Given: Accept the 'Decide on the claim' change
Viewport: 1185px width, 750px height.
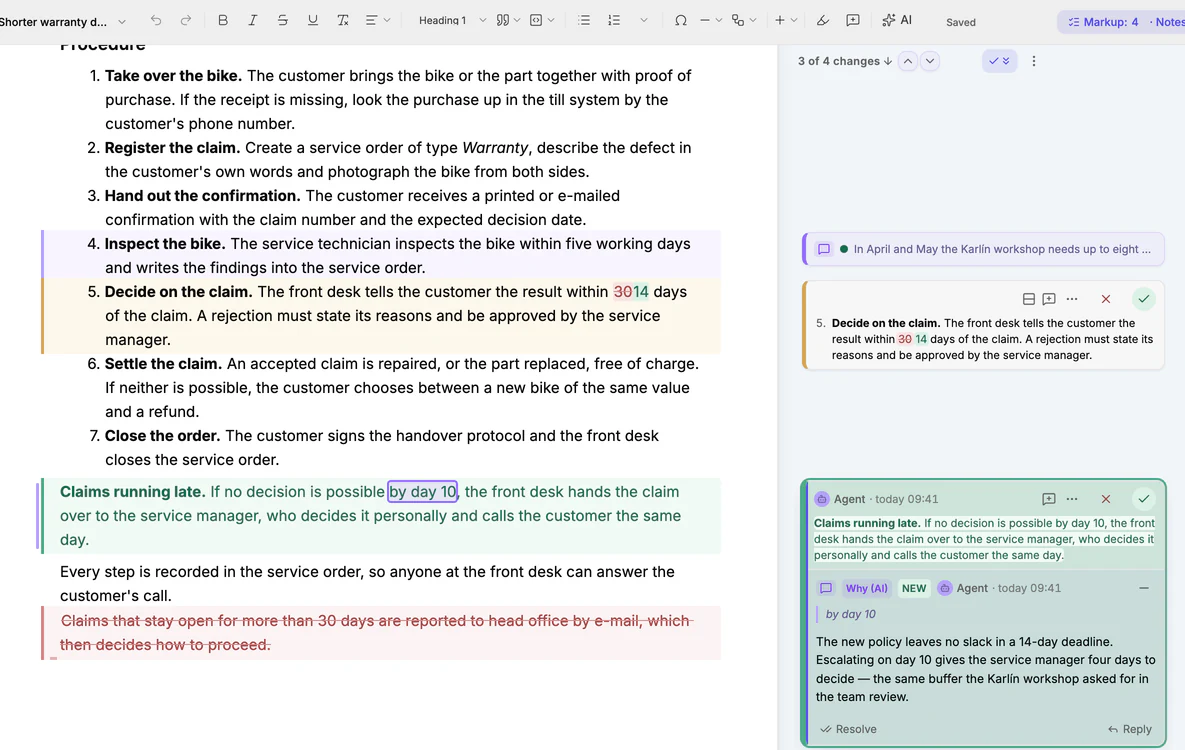Looking at the screenshot, I should pyautogui.click(x=1143, y=299).
